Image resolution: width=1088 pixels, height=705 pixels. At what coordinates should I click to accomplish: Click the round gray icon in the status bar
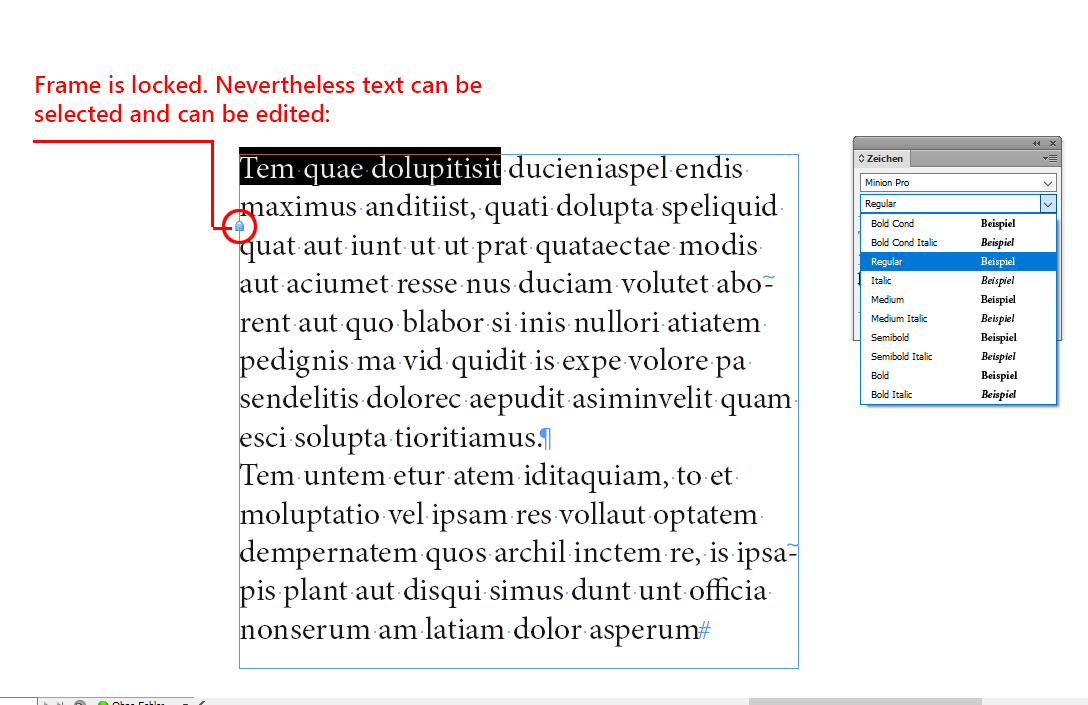pos(79,701)
